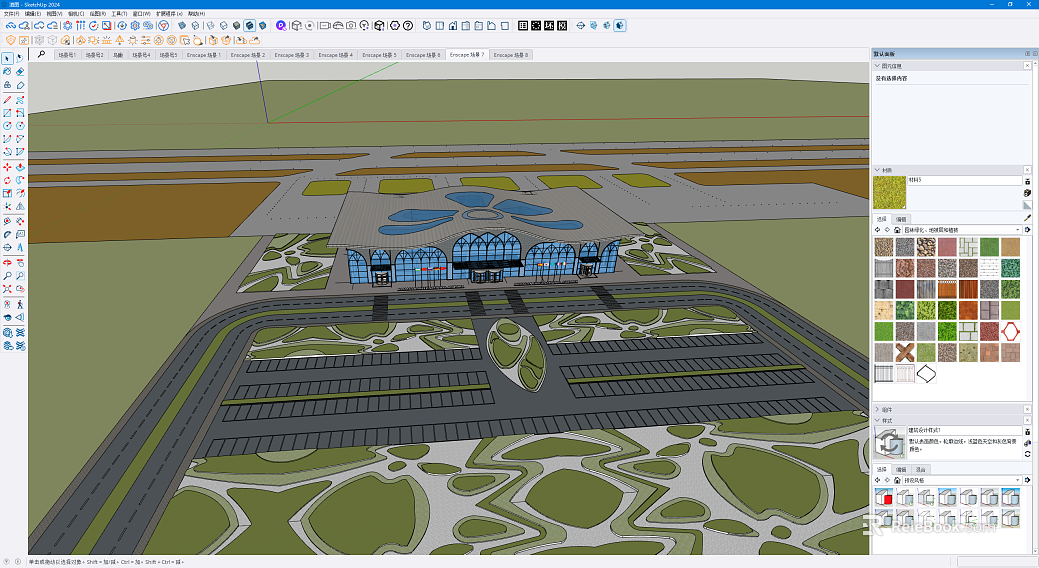Open the Edit menu

pyautogui.click(x=32, y=13)
